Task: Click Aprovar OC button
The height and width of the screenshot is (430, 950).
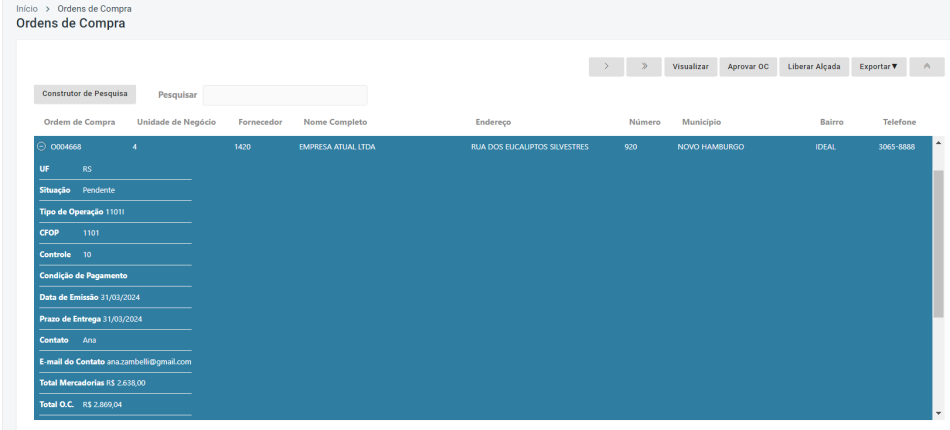Action: coord(748,67)
